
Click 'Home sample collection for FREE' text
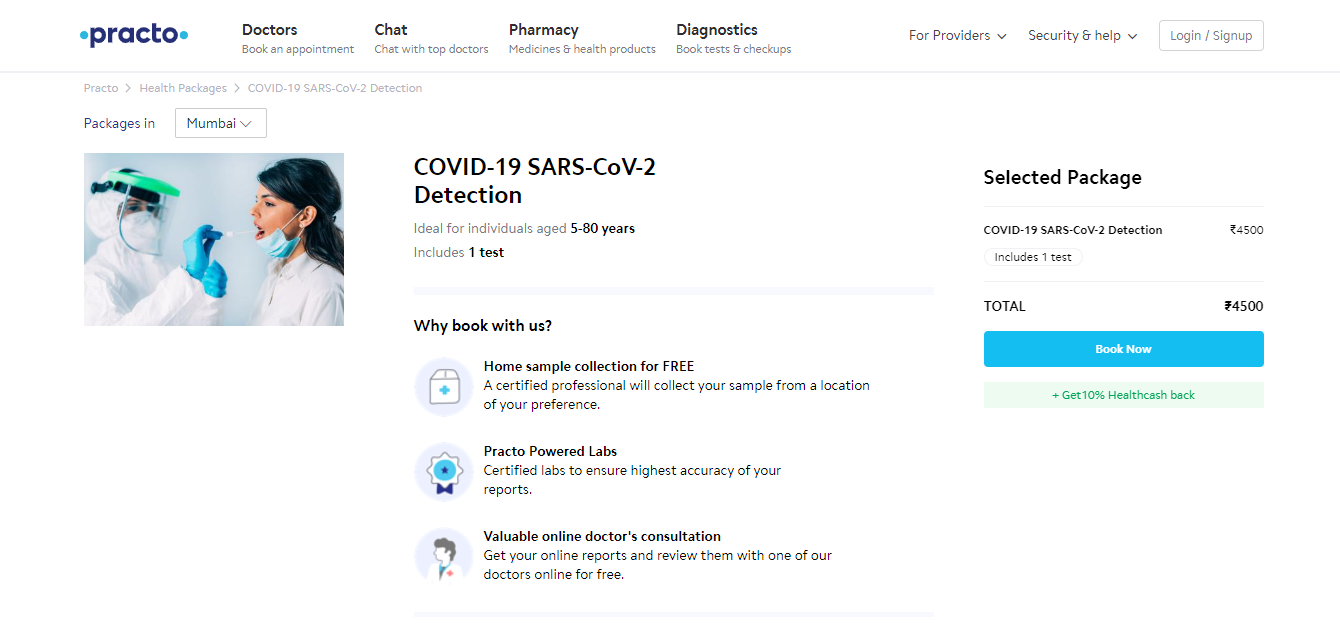click(589, 366)
